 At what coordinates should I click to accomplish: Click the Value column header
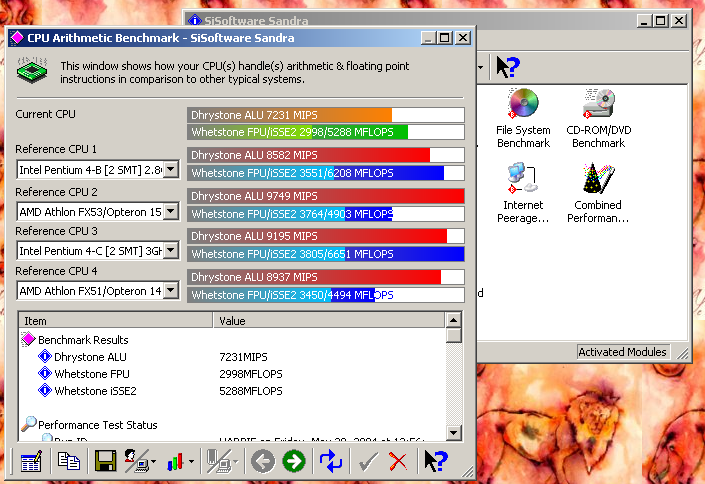[329, 320]
